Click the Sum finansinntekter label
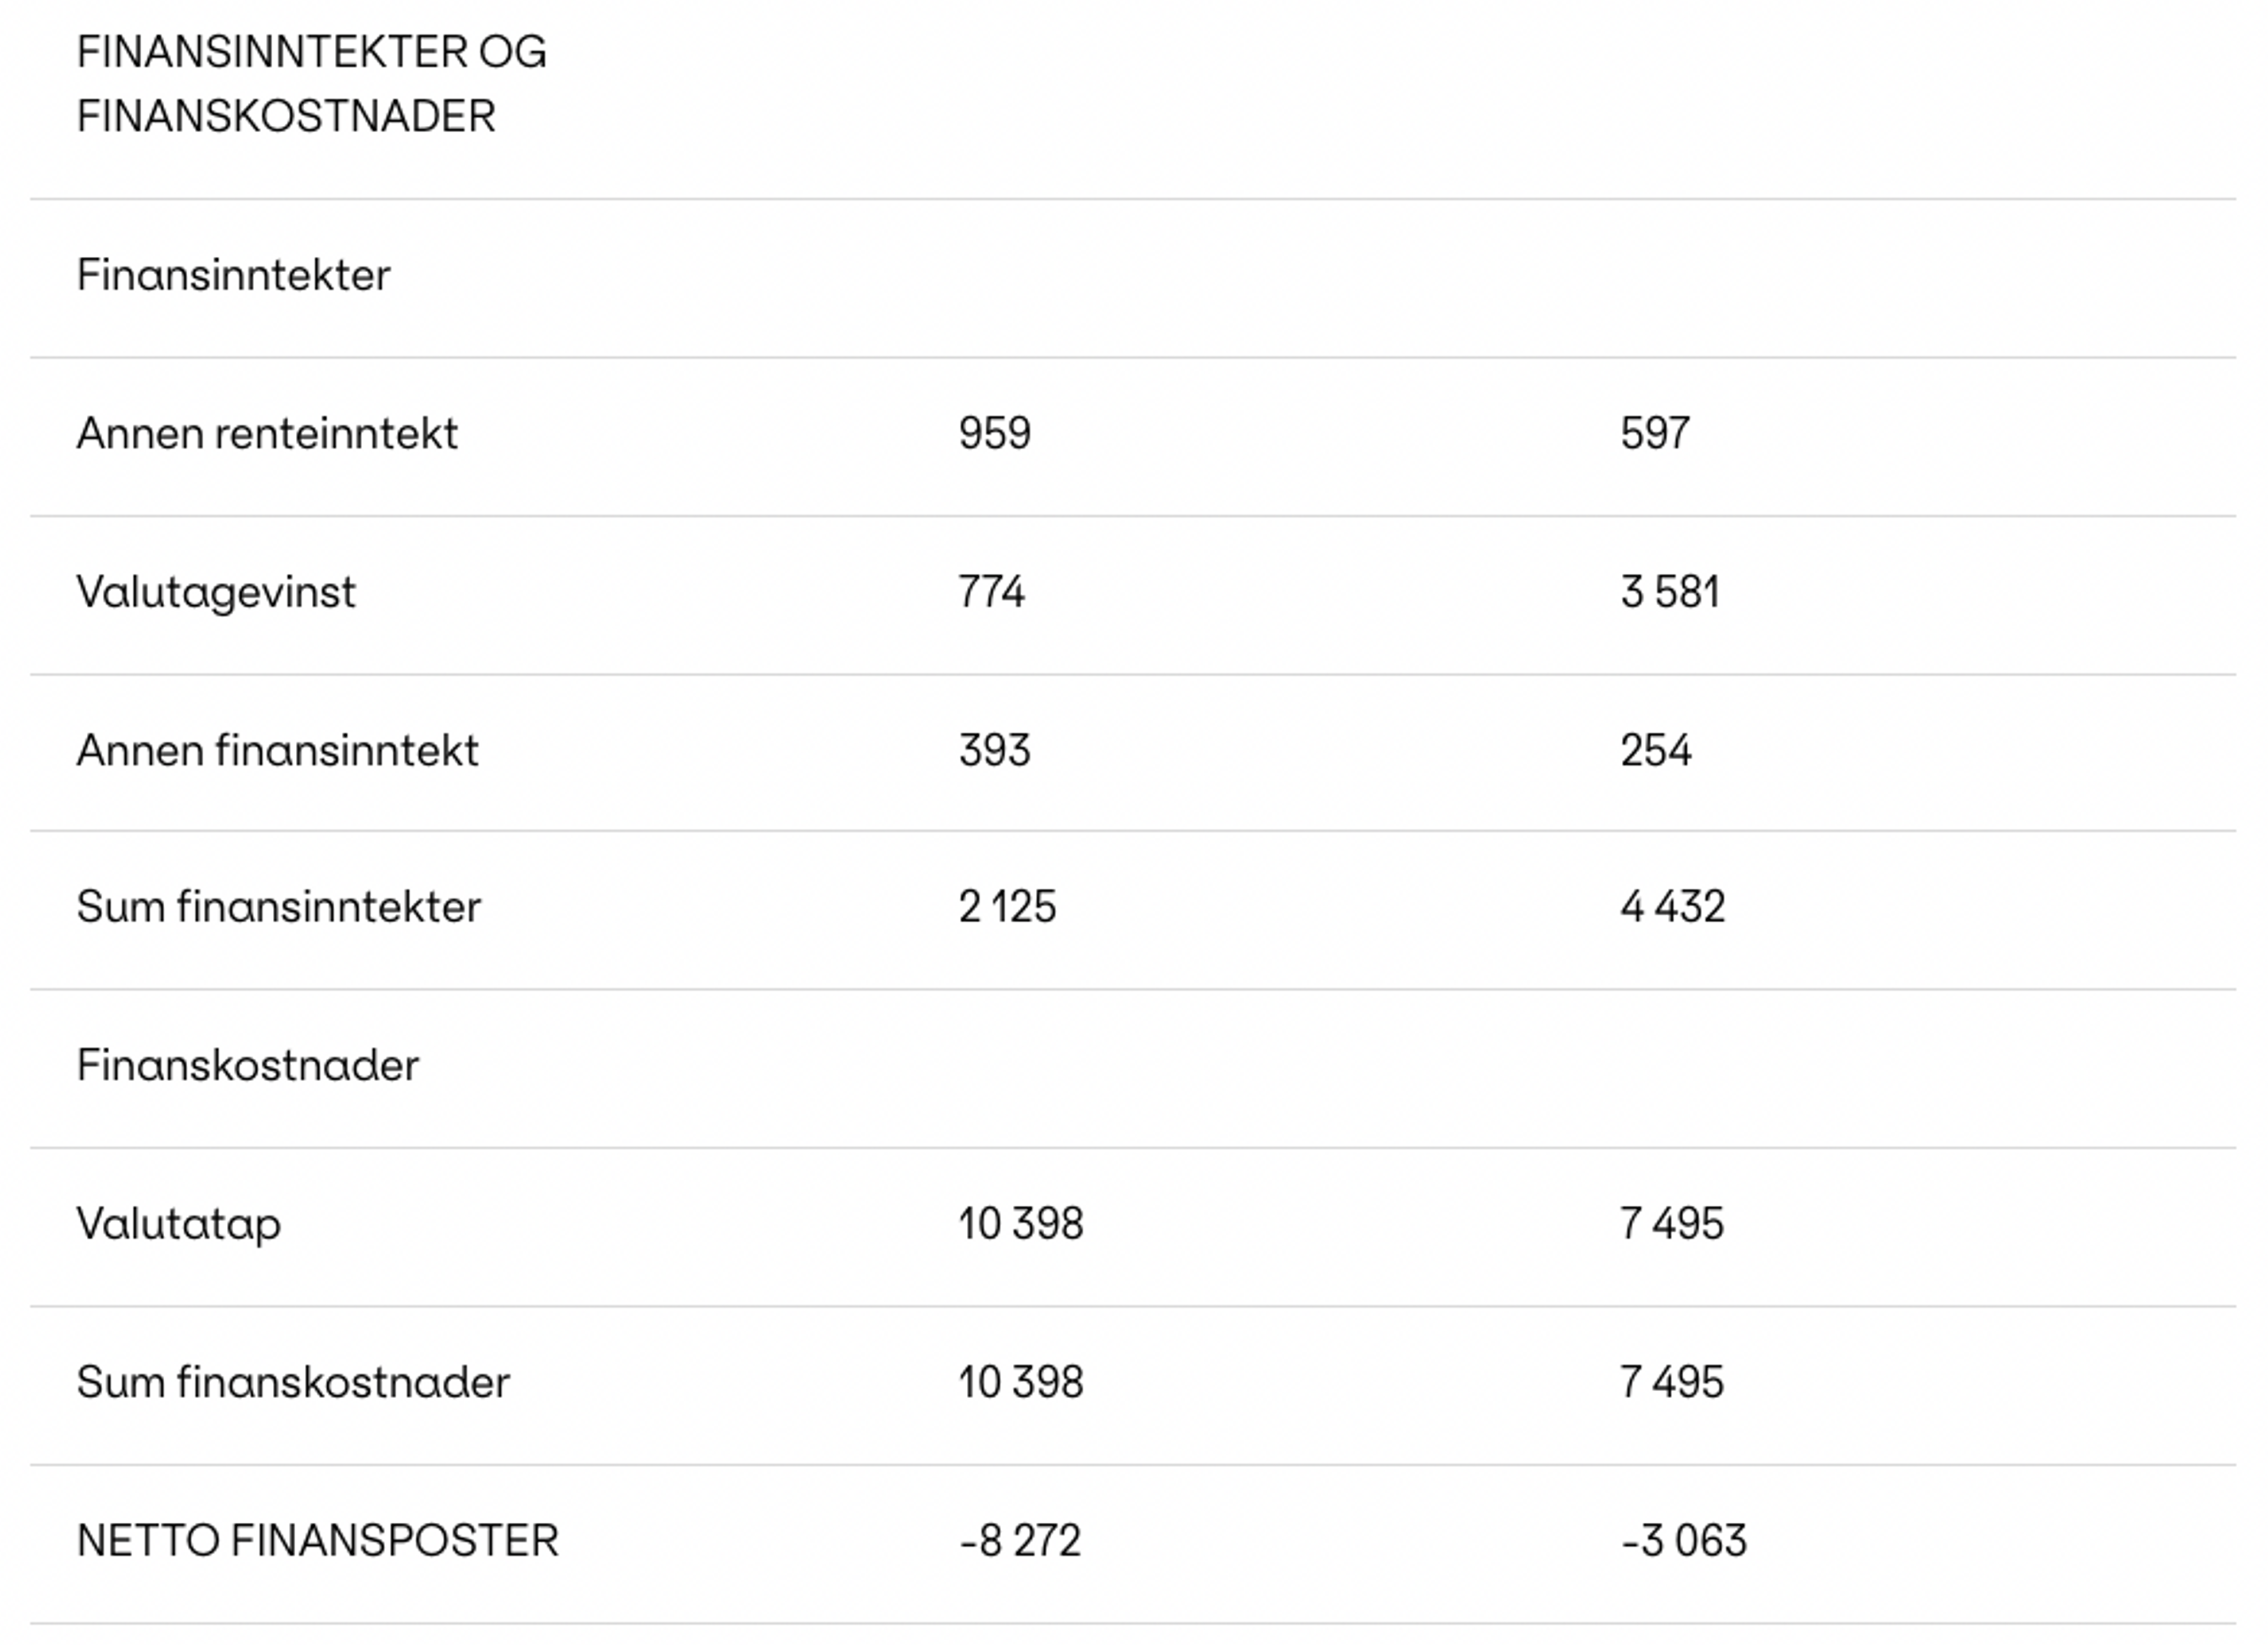 [278, 907]
